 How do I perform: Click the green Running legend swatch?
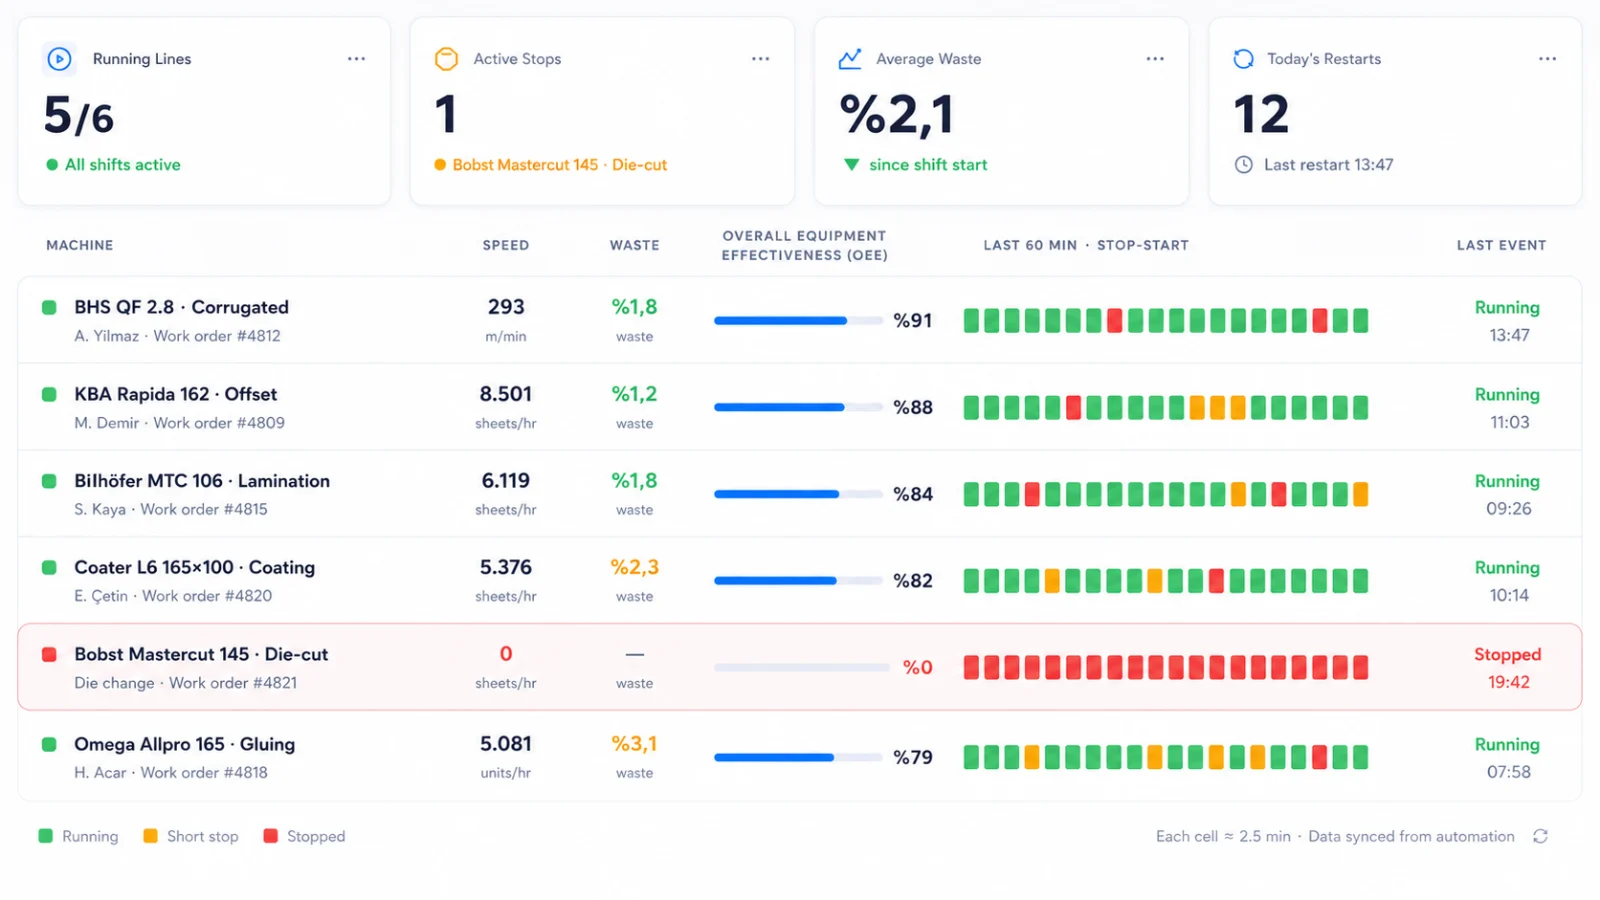(45, 836)
